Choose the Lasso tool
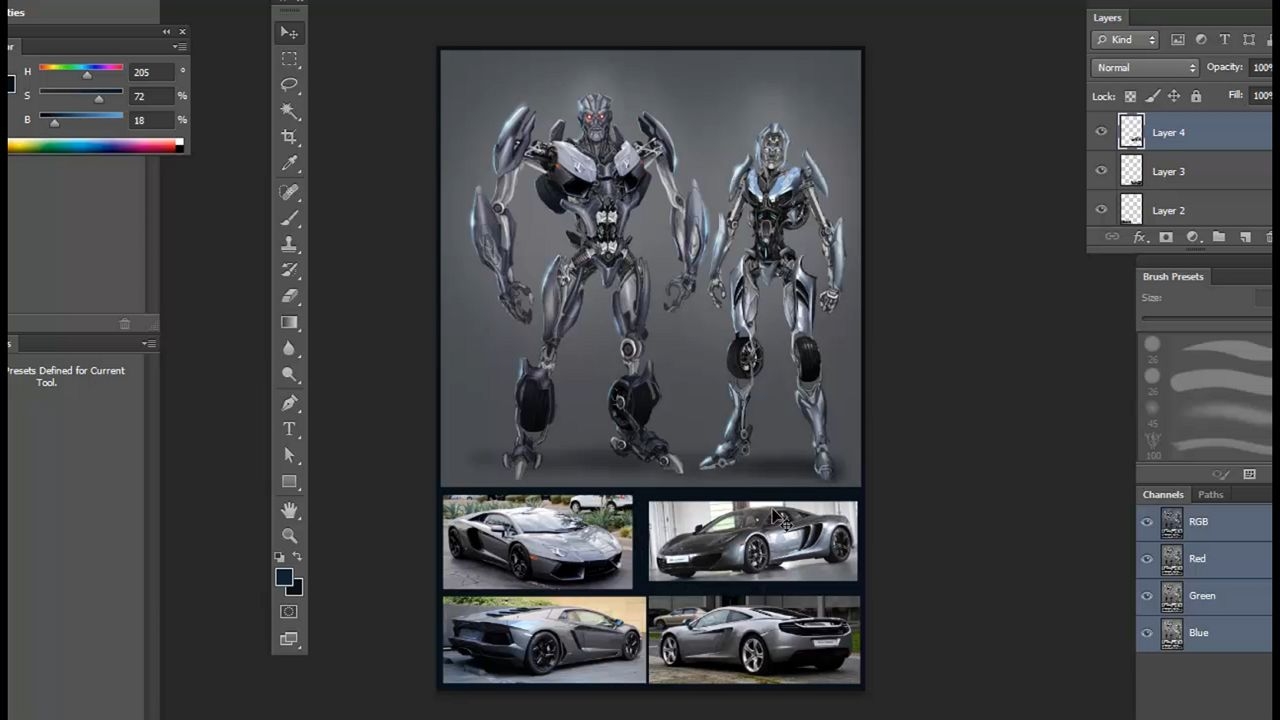Viewport: 1280px width, 720px height. tap(289, 85)
